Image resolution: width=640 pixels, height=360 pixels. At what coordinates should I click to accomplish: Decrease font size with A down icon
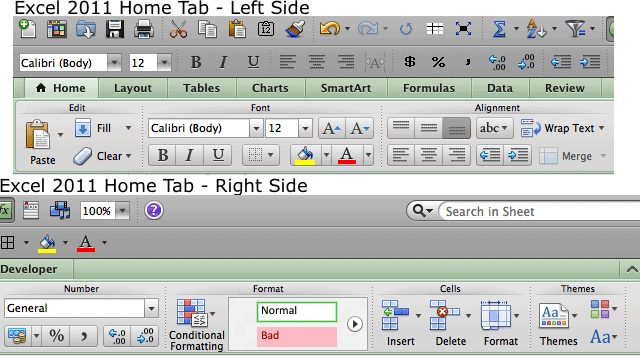[360, 129]
